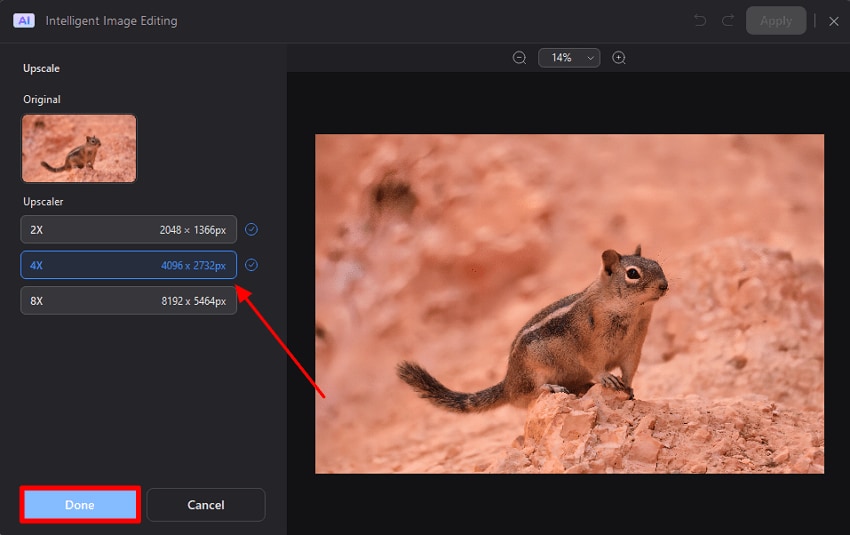Click the Upscale heading text
Image resolution: width=850 pixels, height=535 pixels.
coord(41,68)
